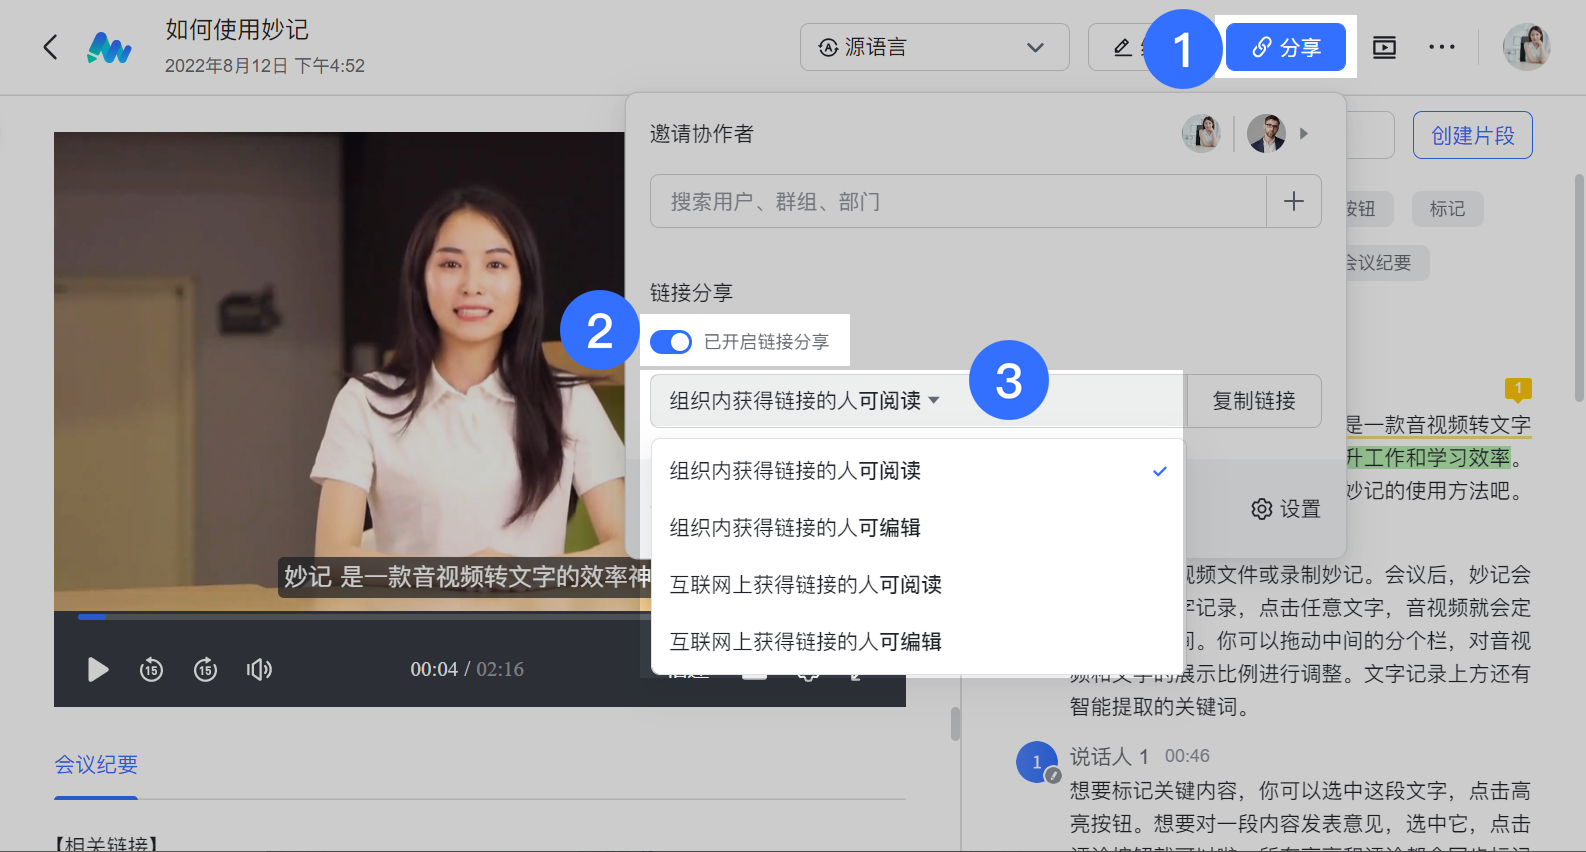Screen dimensions: 1586x852
Task: Click the 说话人 1 speaker label
Action: [x=1109, y=757]
